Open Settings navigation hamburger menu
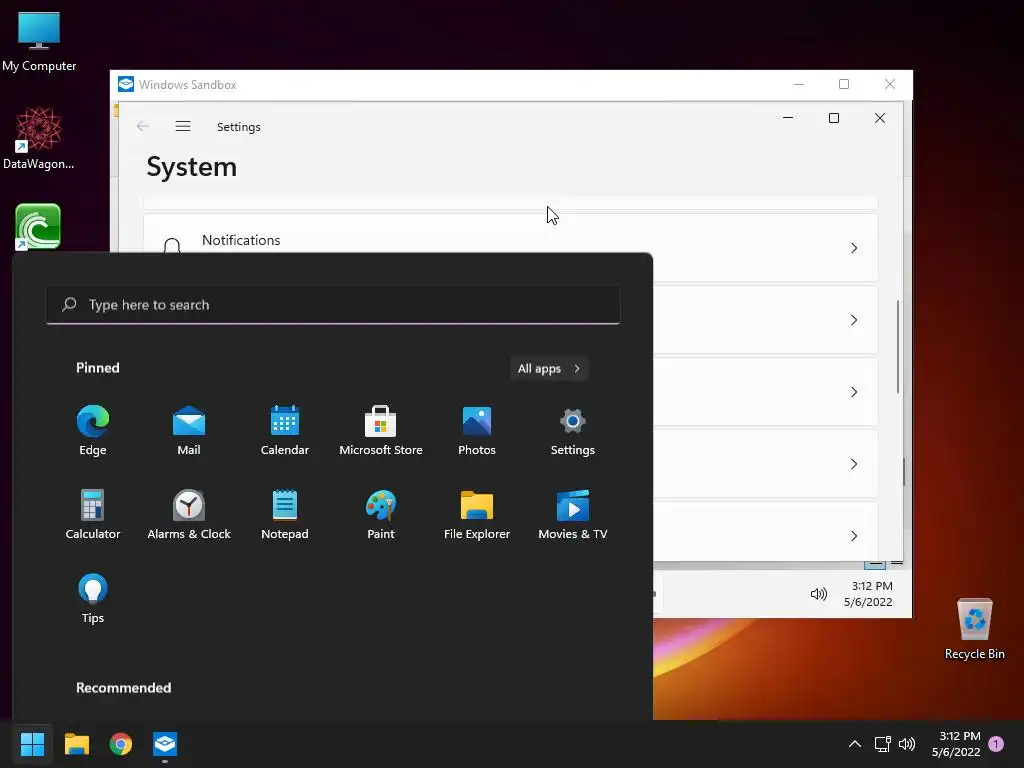This screenshot has width=1024, height=768. tap(183, 126)
